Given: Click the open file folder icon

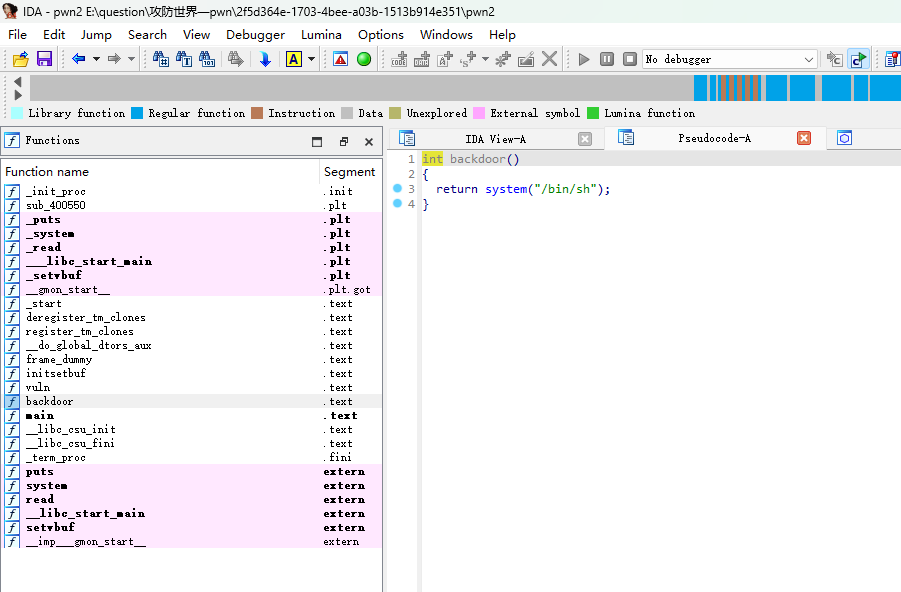Looking at the screenshot, I should [x=20, y=59].
